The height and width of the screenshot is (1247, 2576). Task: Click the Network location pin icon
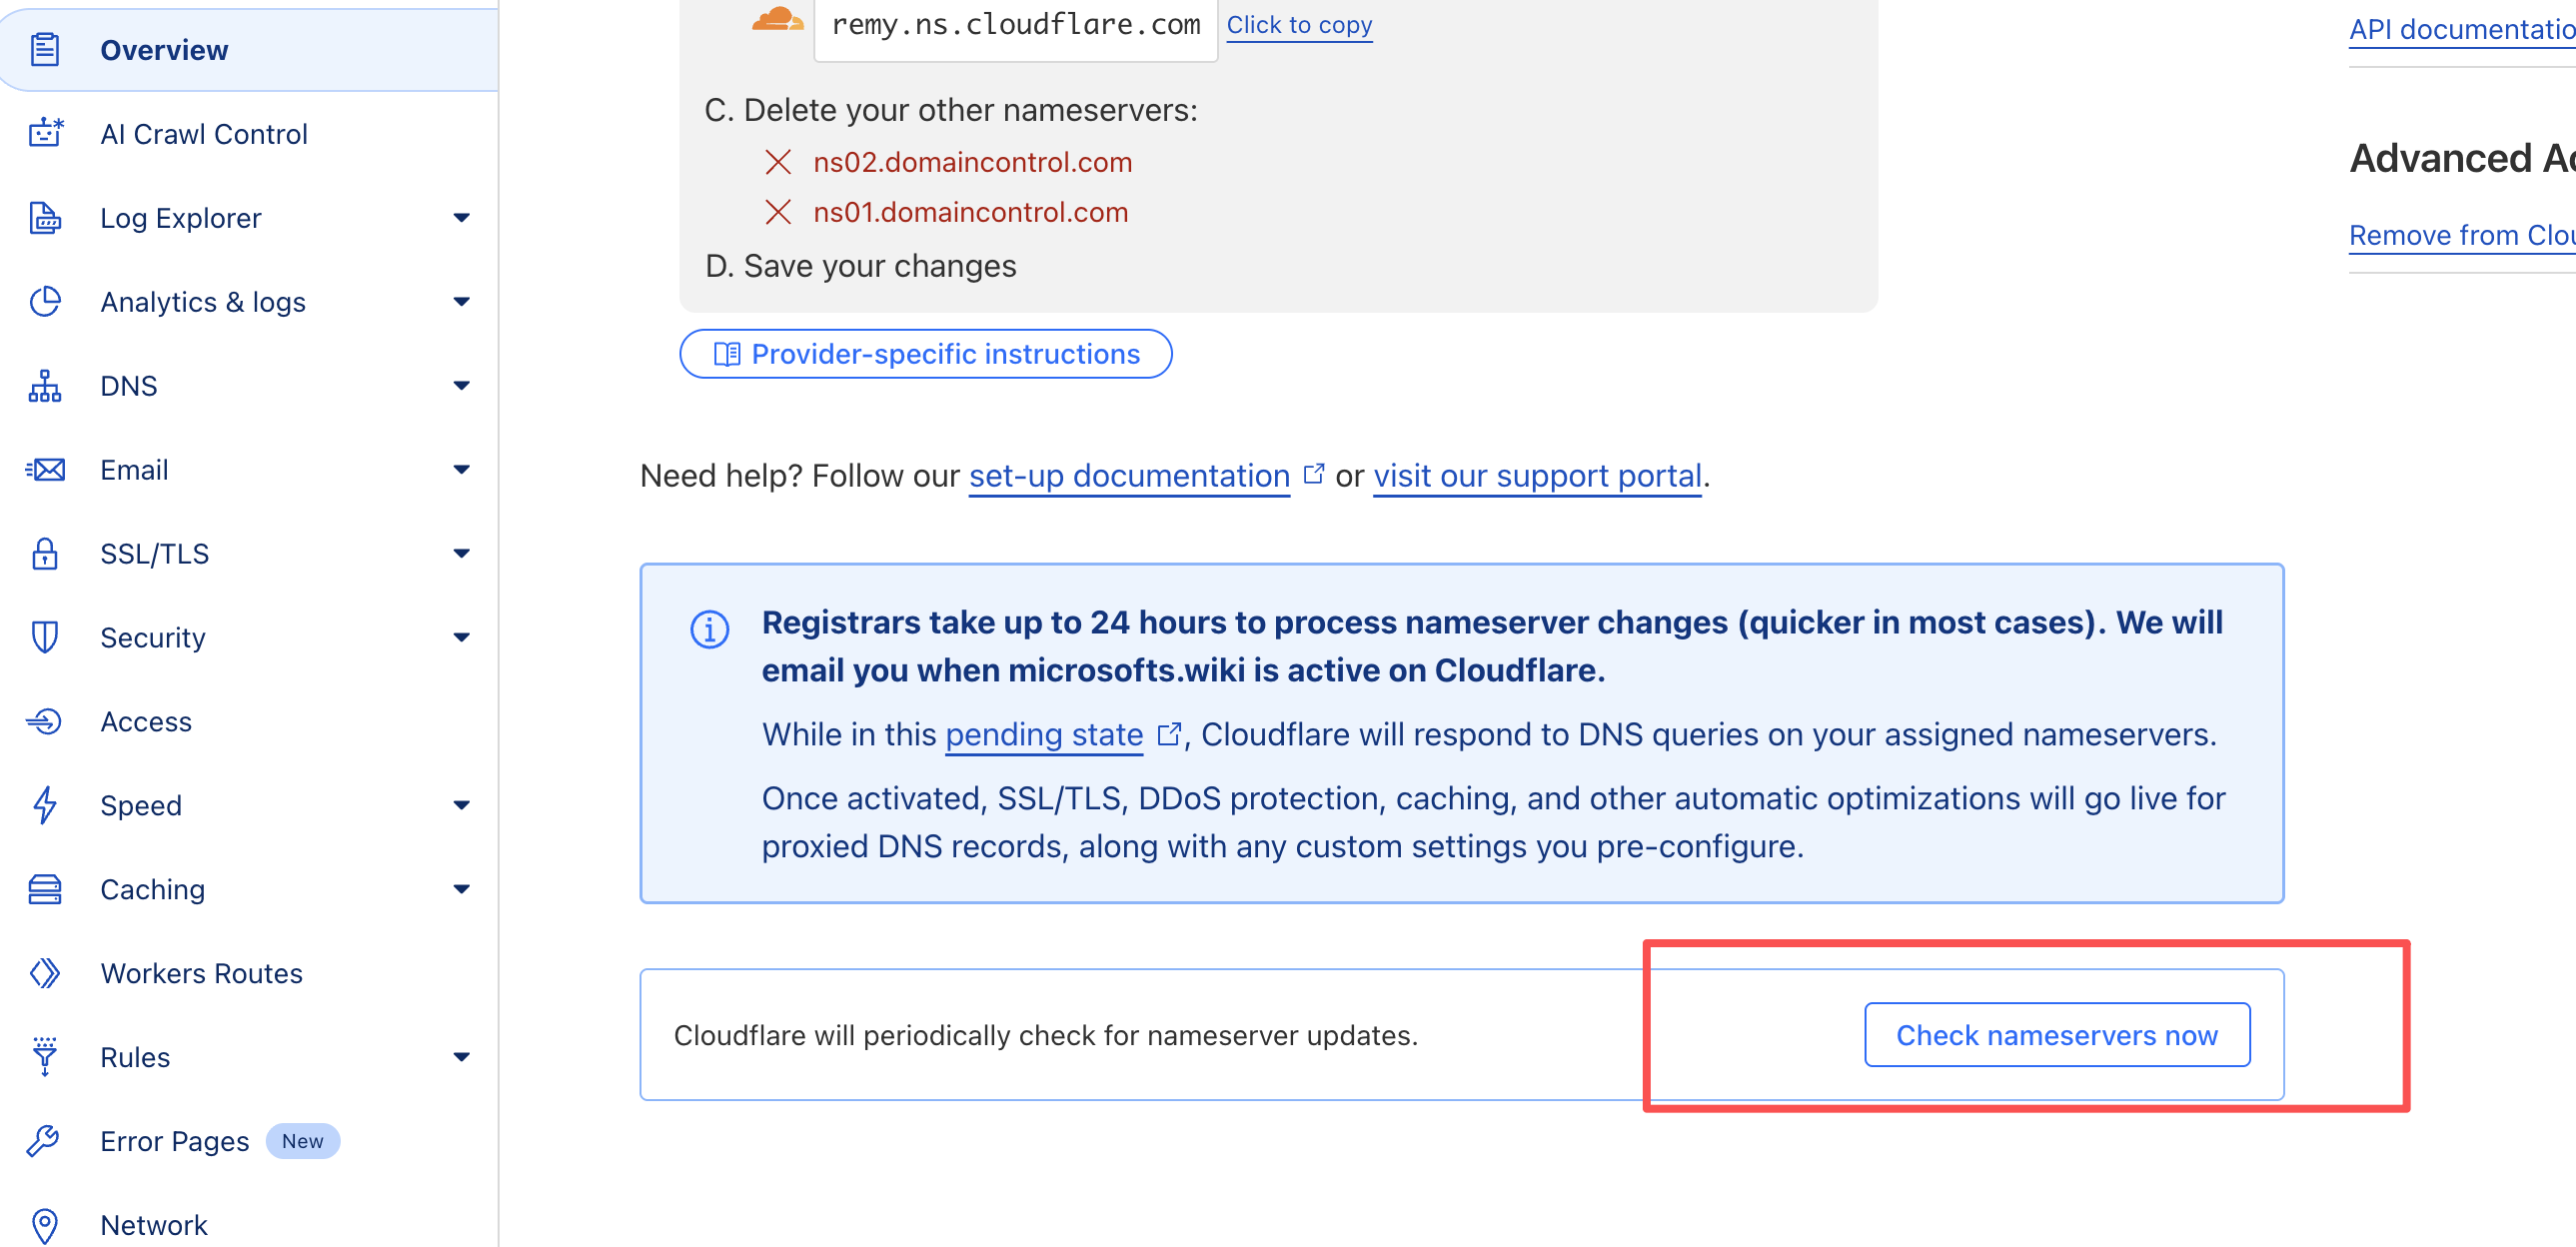[45, 1225]
